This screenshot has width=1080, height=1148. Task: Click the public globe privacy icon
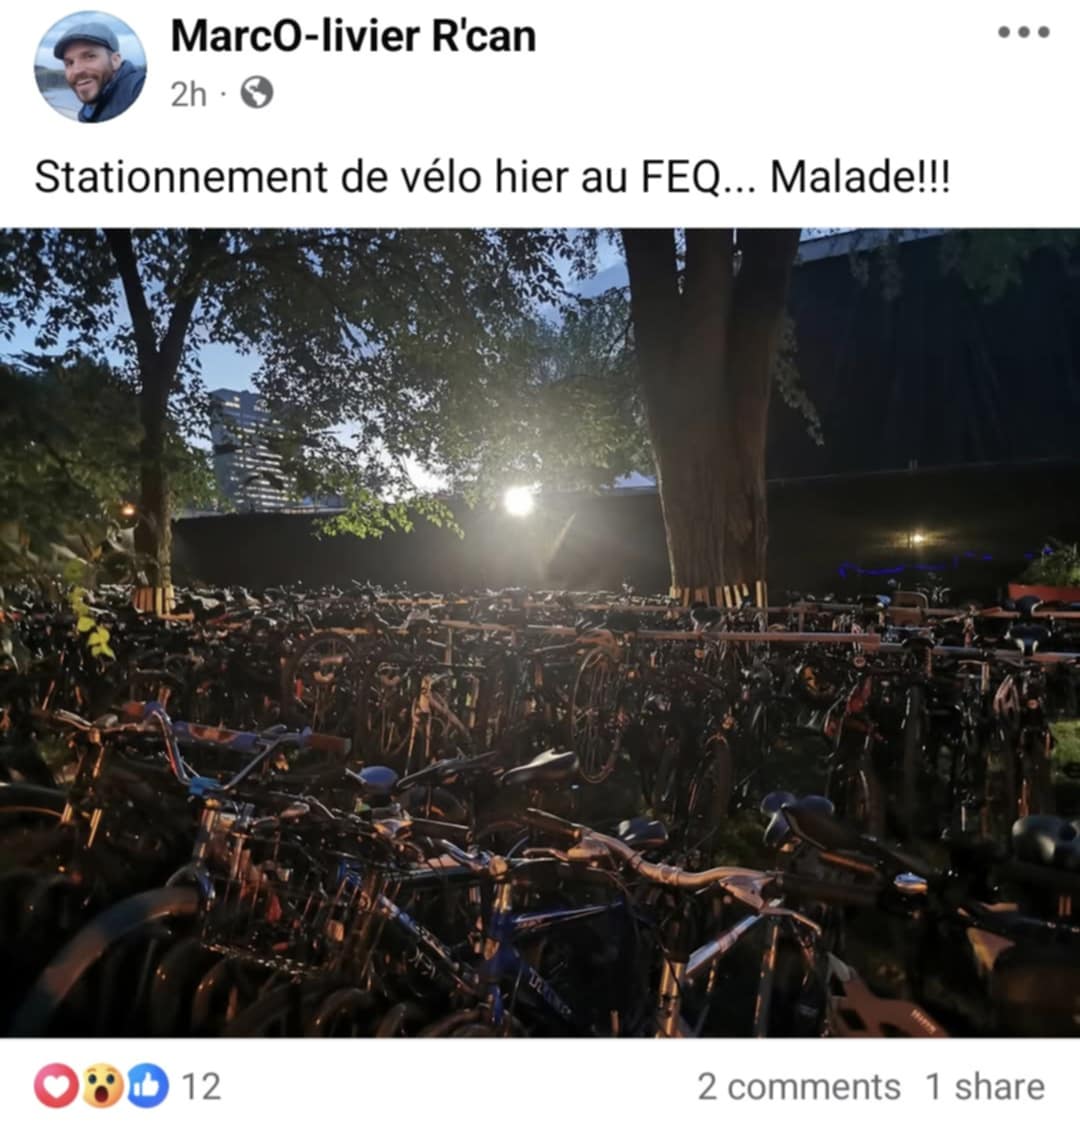click(257, 93)
